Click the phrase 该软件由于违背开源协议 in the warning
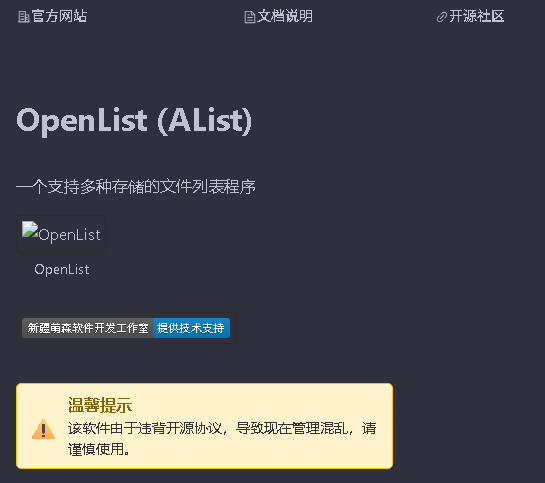The width and height of the screenshot is (545, 483). click(x=145, y=428)
